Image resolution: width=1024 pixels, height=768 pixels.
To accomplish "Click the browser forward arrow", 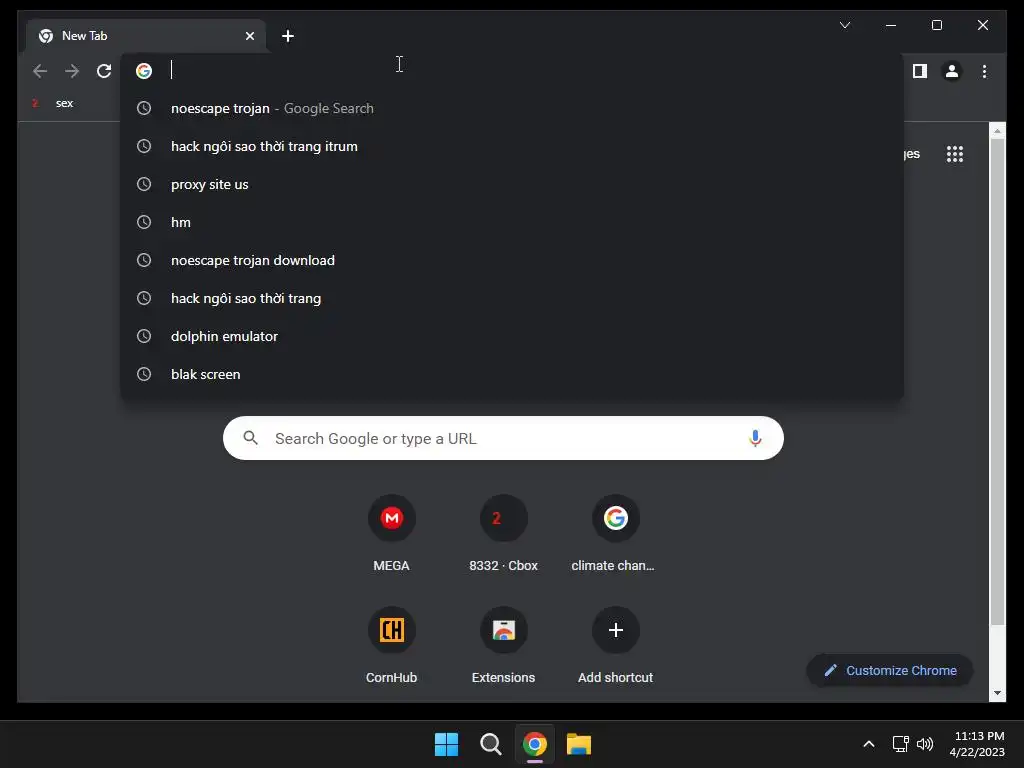I will click(x=72, y=71).
